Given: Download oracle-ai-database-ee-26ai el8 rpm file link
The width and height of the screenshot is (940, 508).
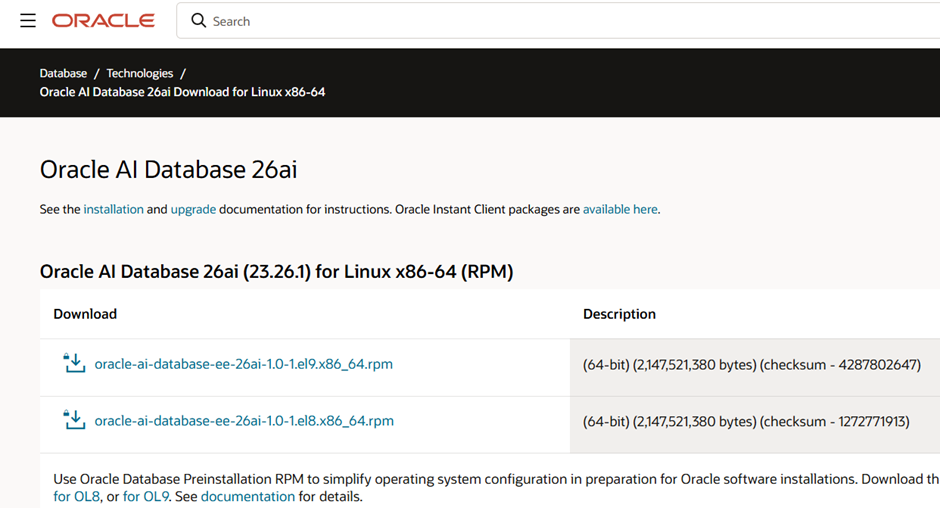Looking at the screenshot, I should click(x=244, y=421).
